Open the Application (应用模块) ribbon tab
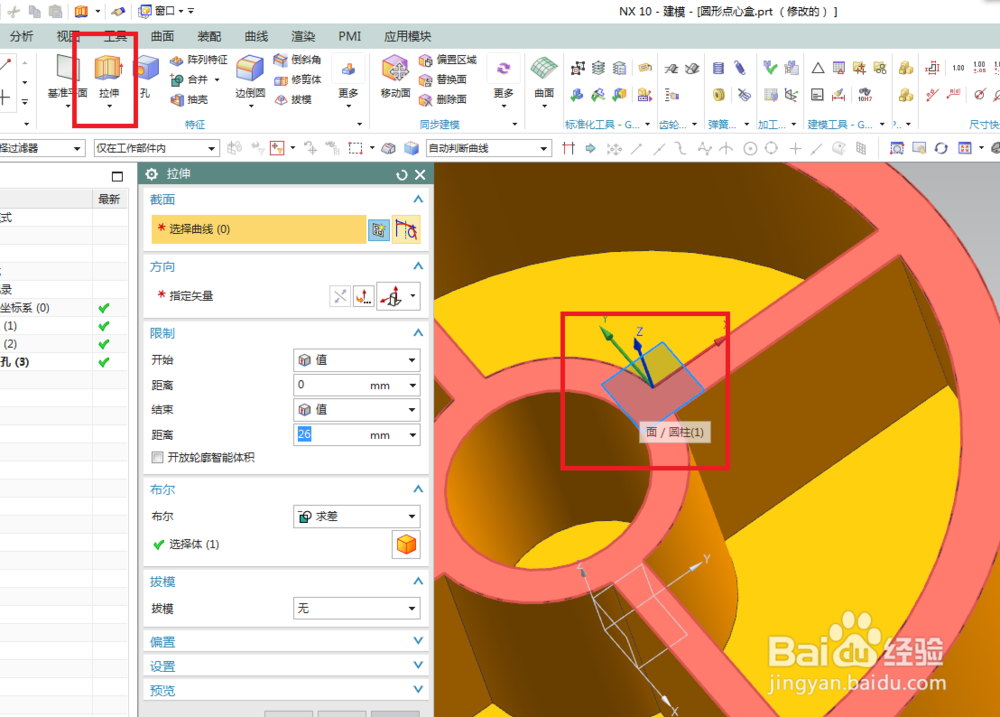This screenshot has width=1000, height=717. click(x=408, y=36)
